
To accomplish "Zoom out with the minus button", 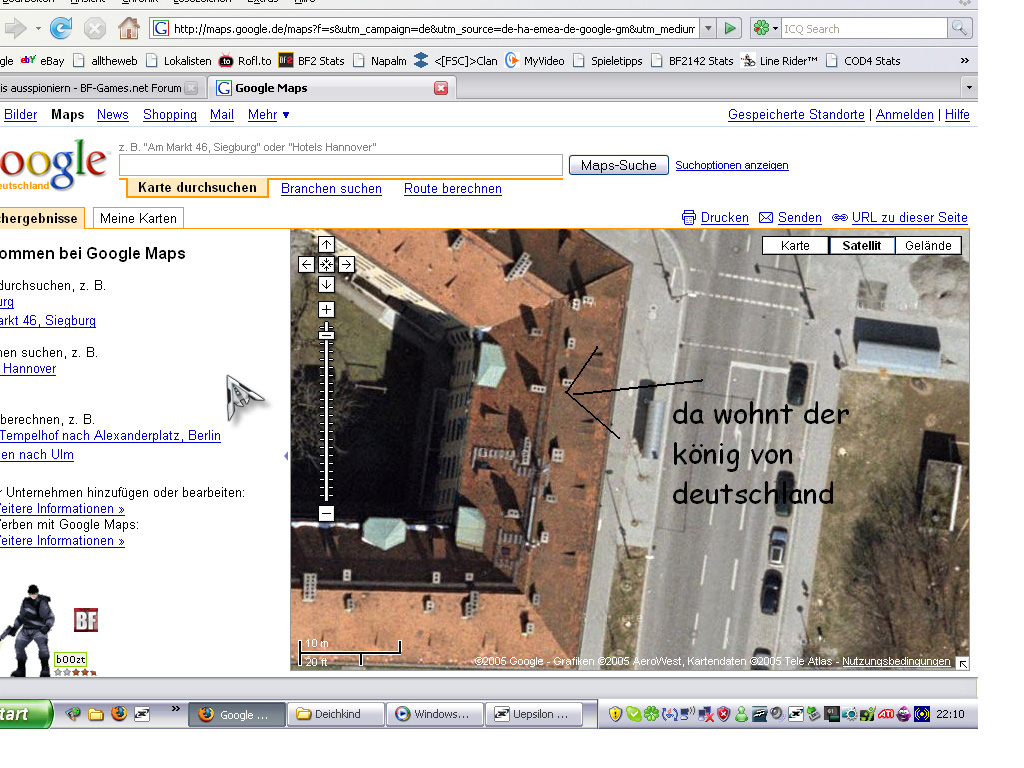I will (x=326, y=514).
